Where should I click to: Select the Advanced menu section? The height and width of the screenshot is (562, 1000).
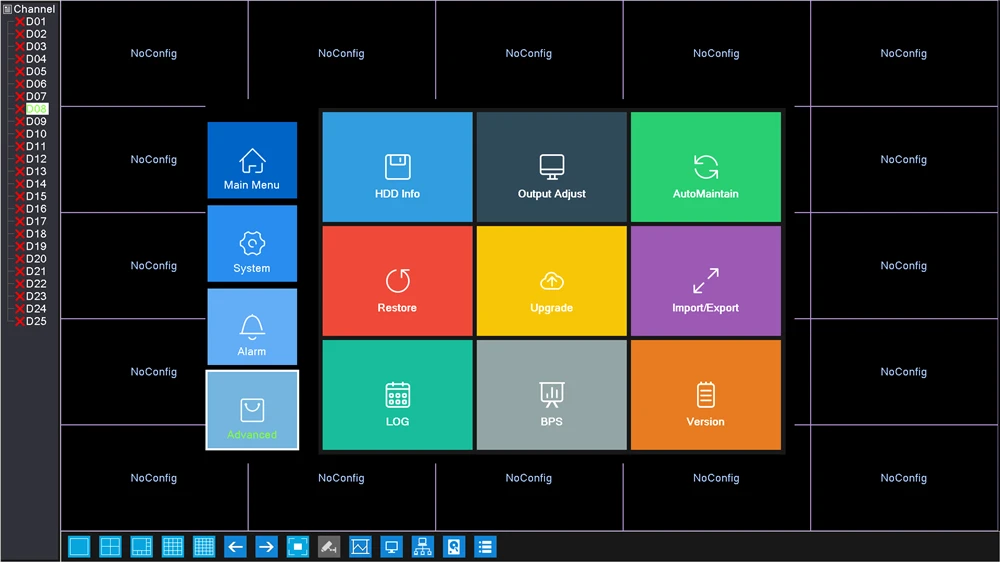(252, 410)
